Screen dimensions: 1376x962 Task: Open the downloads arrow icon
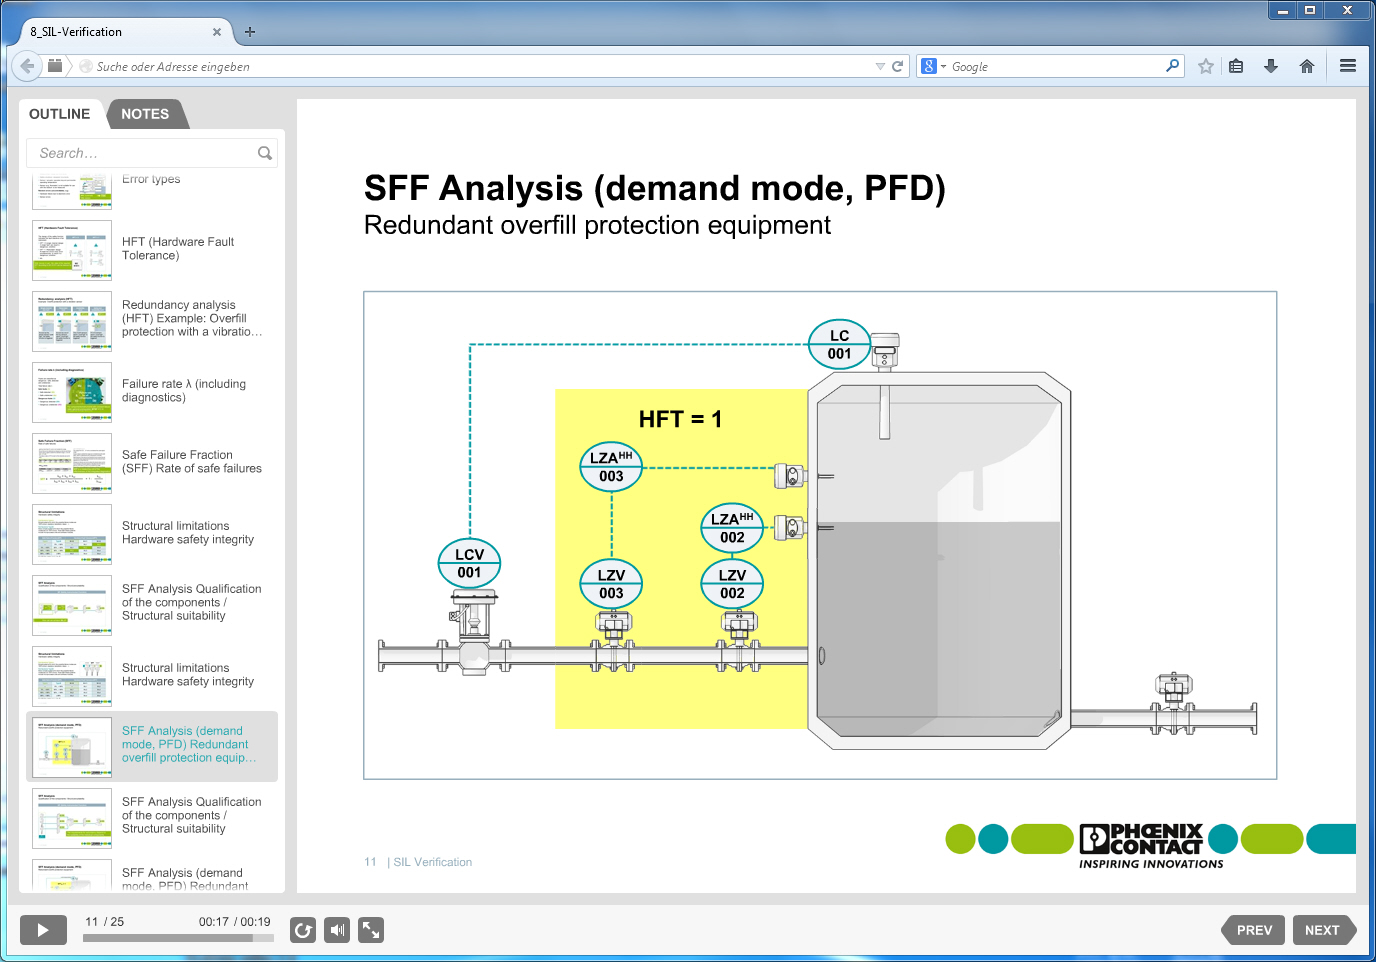[1271, 66]
